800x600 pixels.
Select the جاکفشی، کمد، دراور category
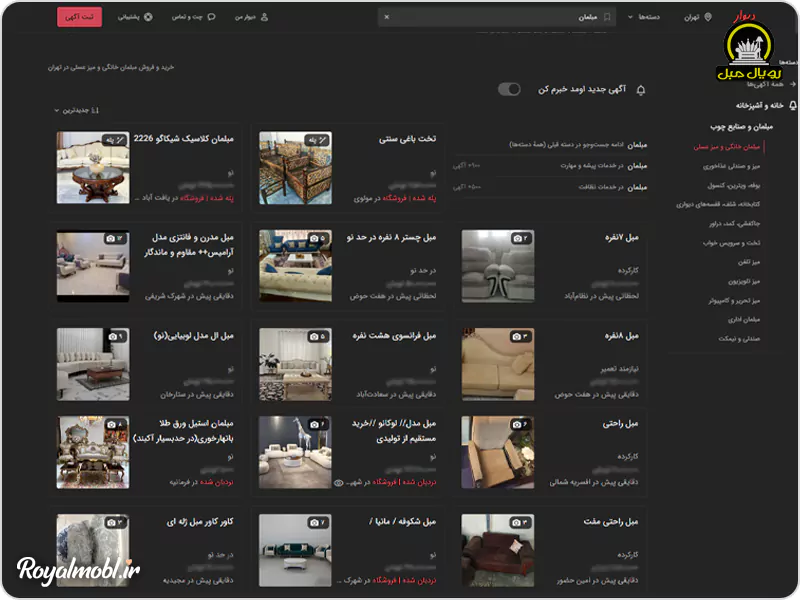(734, 224)
